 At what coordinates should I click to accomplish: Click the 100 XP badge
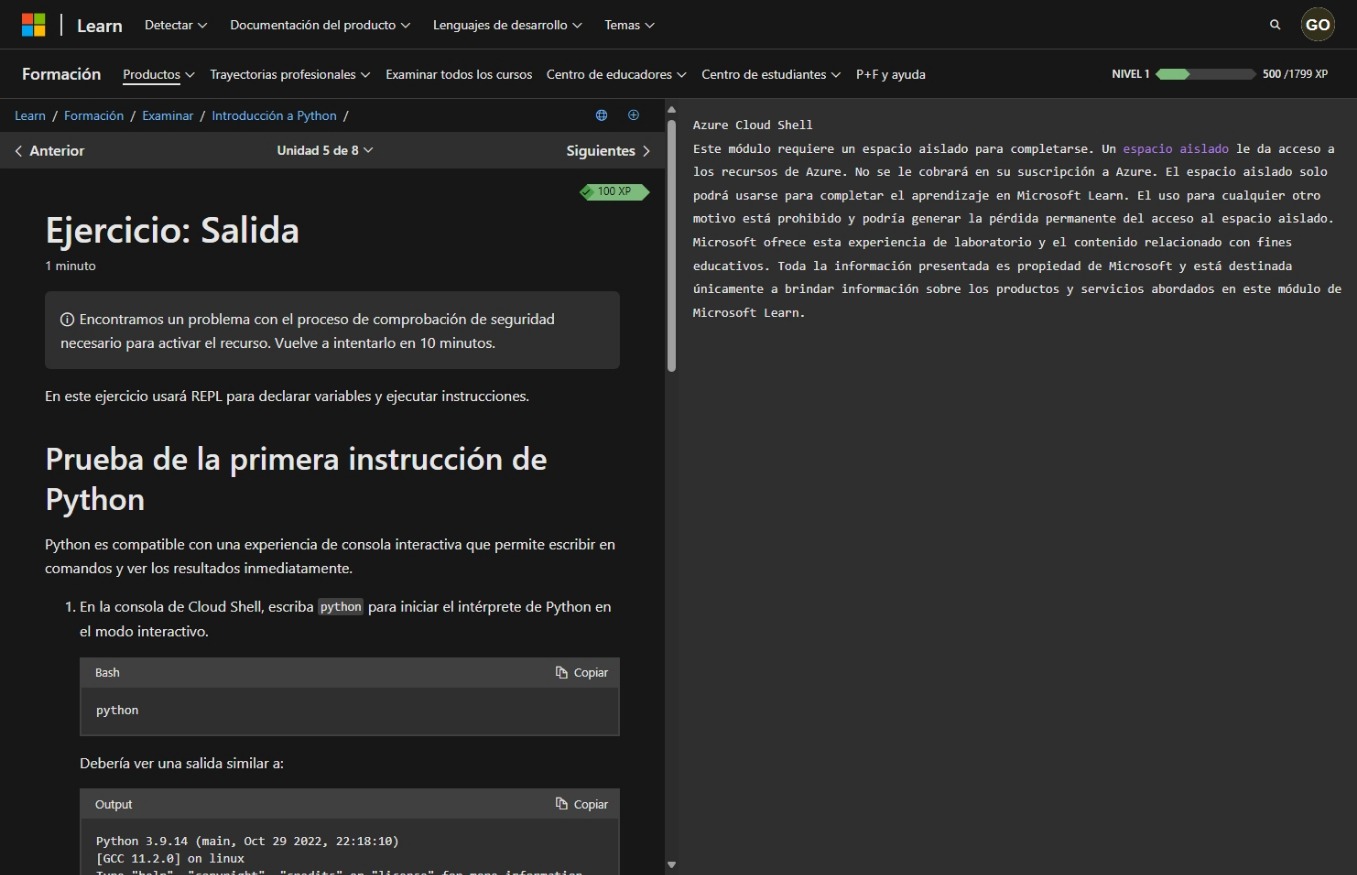coord(614,192)
